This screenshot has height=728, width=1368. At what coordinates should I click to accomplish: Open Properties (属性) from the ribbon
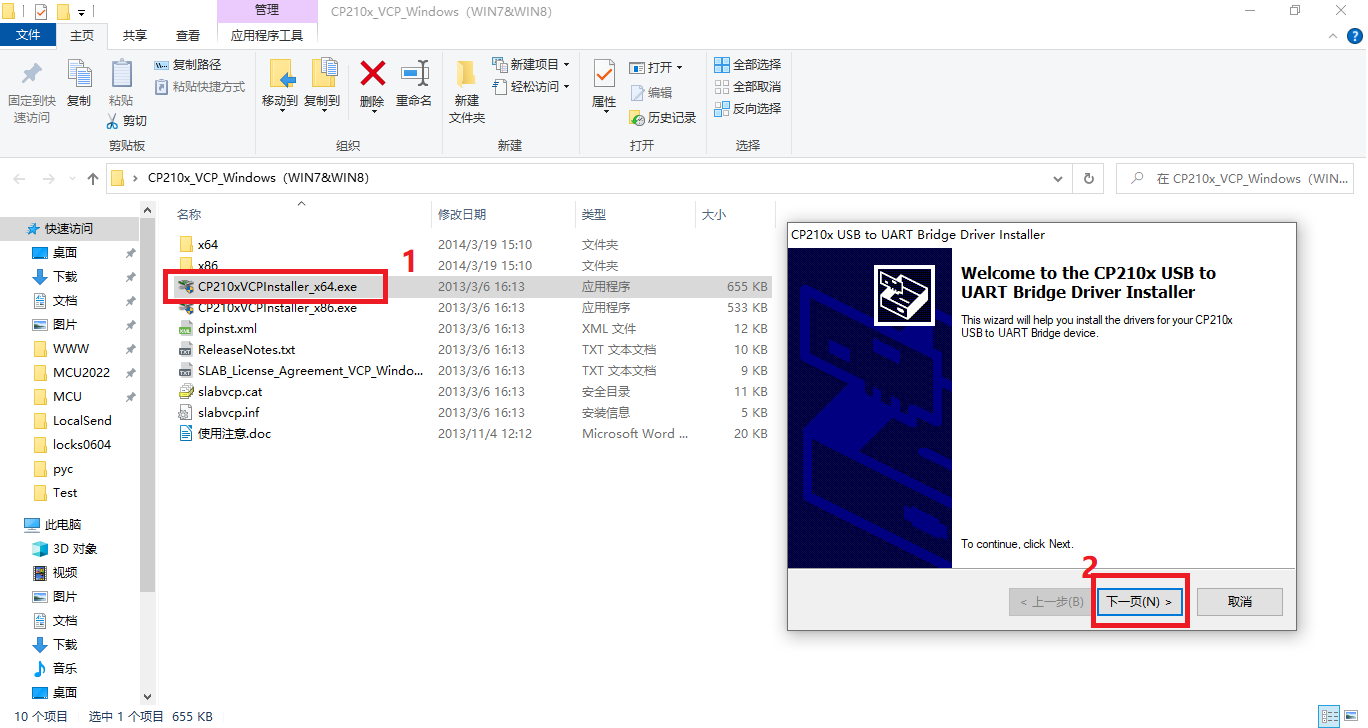pyautogui.click(x=604, y=76)
